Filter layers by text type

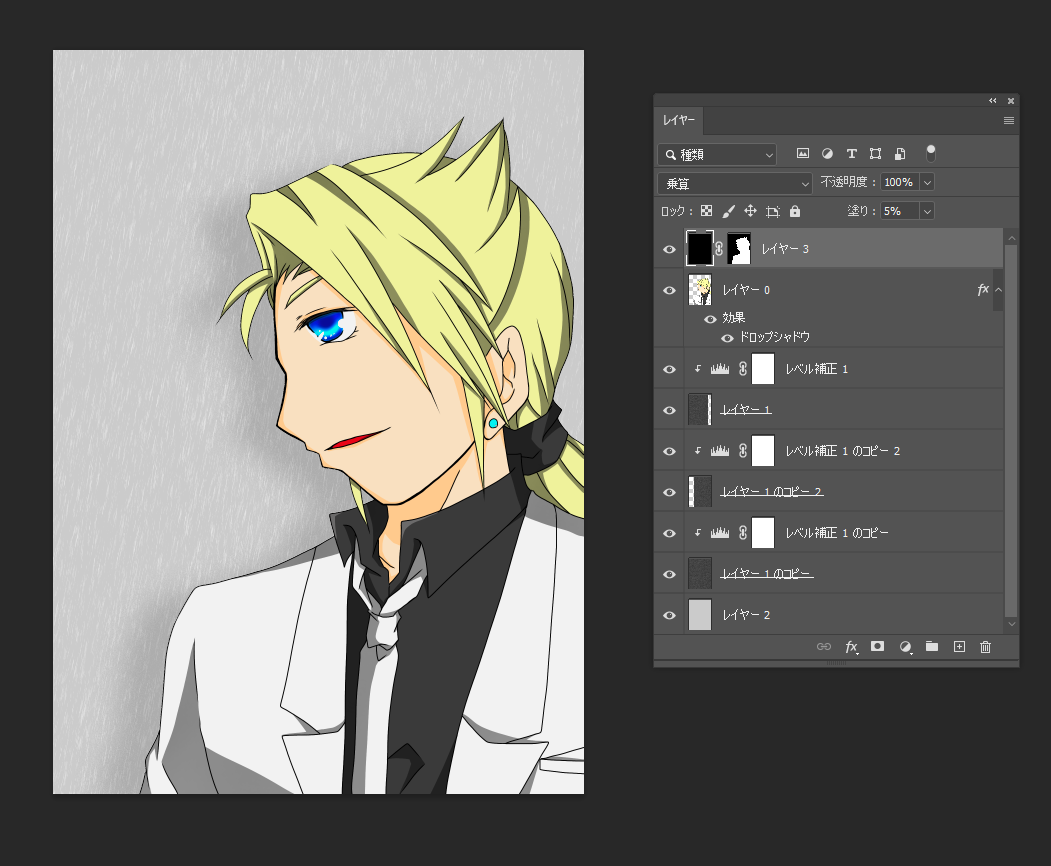click(851, 154)
